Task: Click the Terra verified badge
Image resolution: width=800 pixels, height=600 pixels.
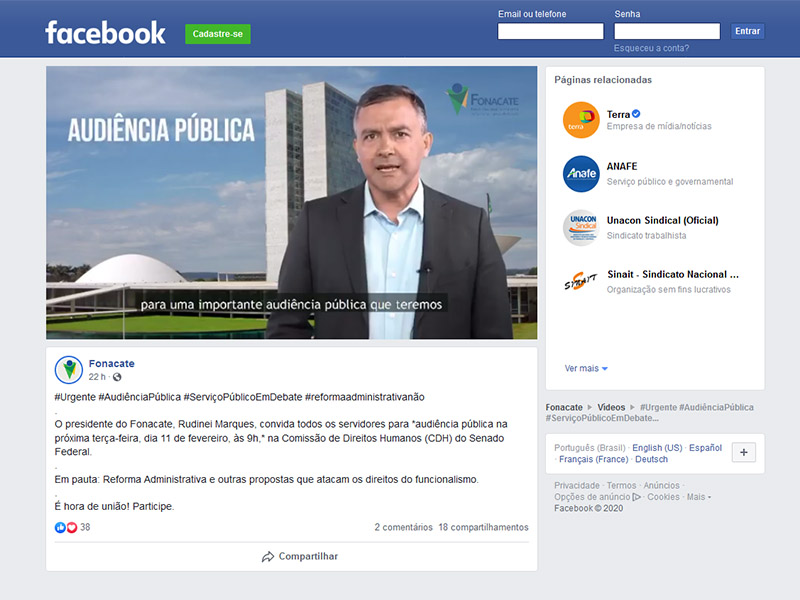Action: click(x=636, y=114)
